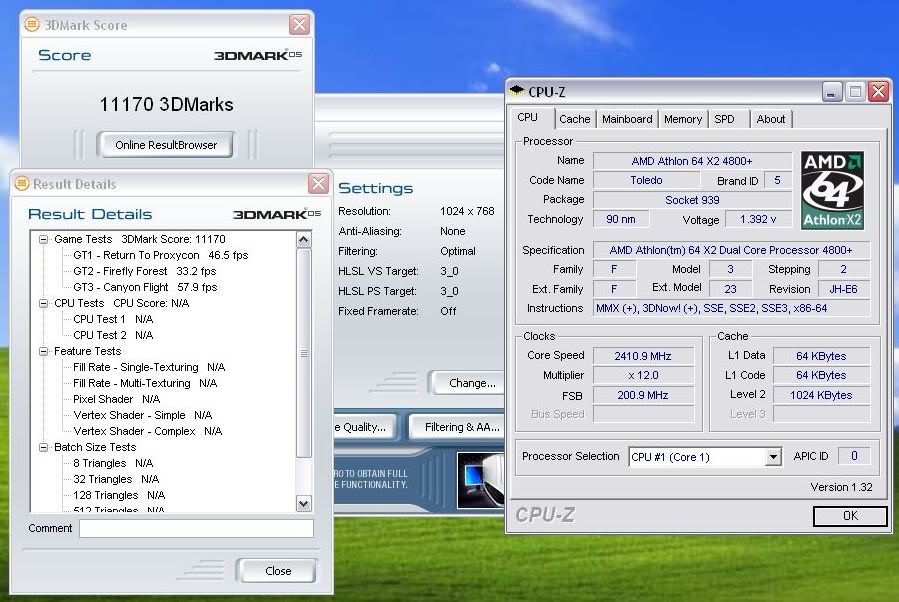Confirm CPU-Z with the OK button
The width and height of the screenshot is (899, 602).
click(x=850, y=515)
